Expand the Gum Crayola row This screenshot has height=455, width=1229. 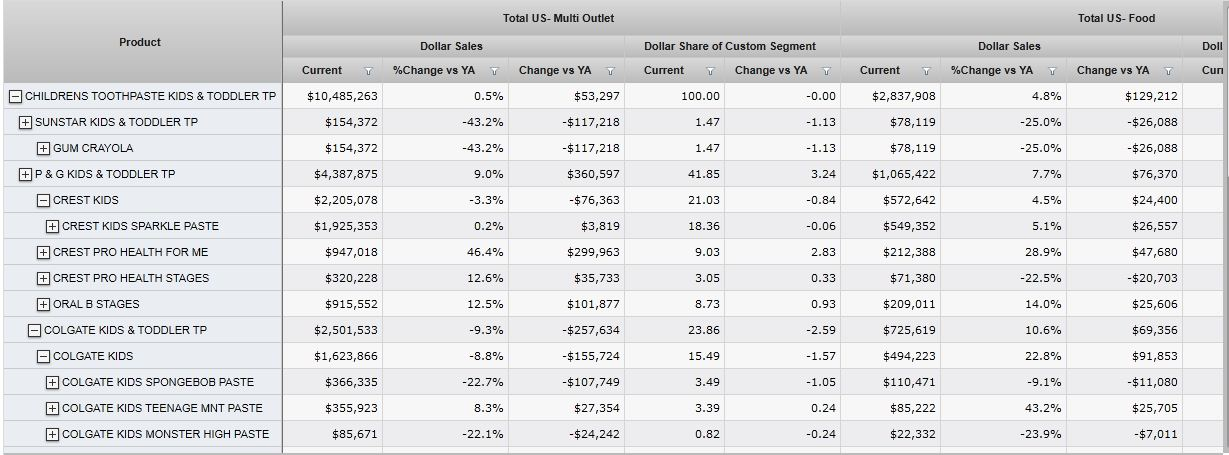[43, 149]
